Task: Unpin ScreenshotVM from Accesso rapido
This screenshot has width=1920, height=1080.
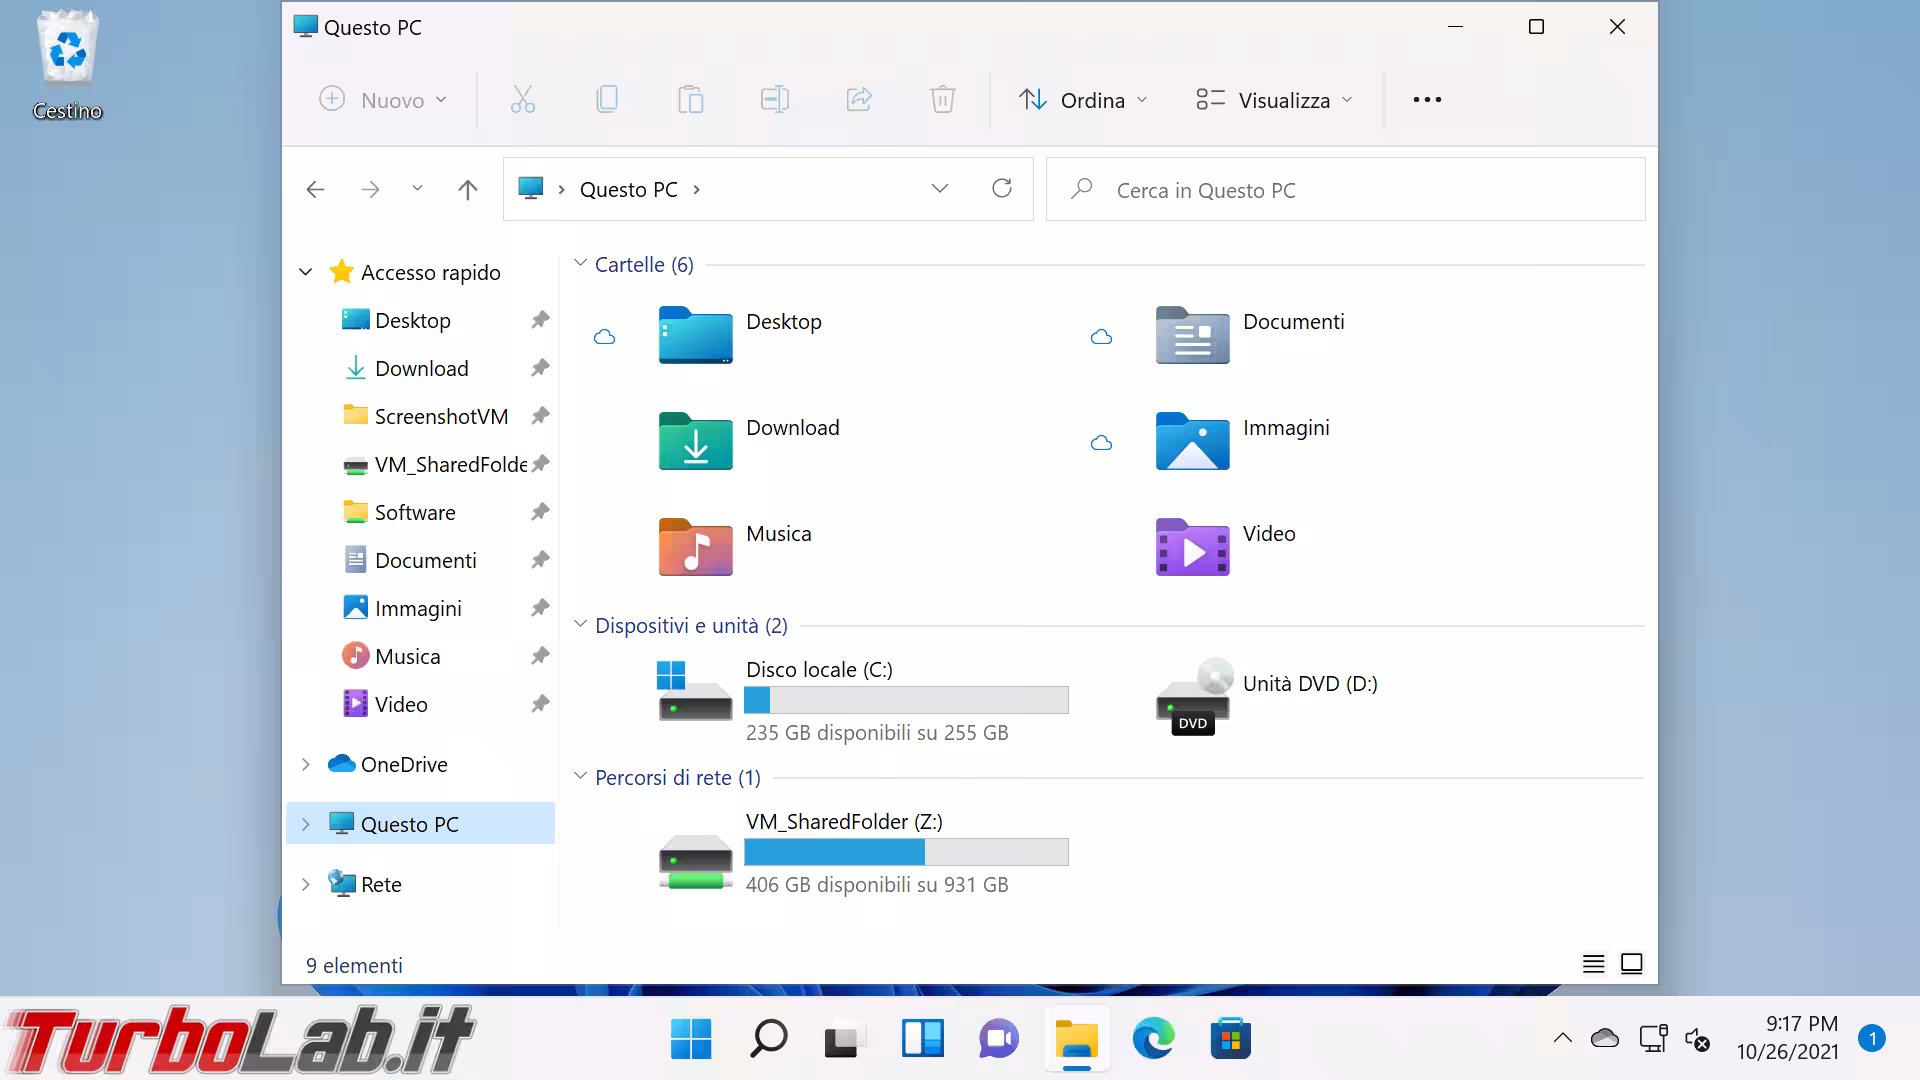Action: tap(540, 415)
